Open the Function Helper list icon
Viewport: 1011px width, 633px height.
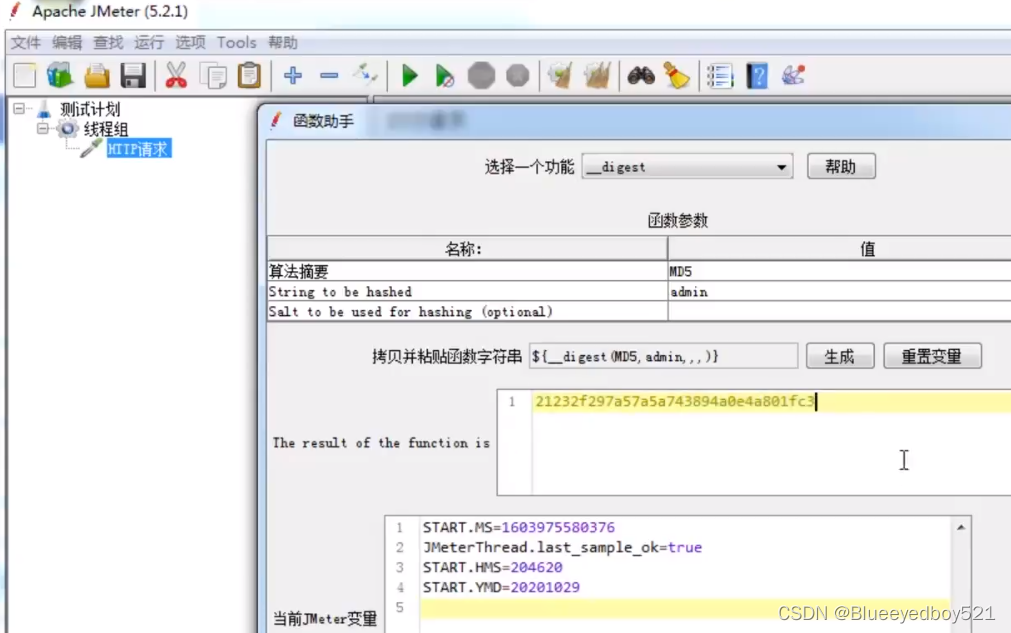[x=720, y=75]
